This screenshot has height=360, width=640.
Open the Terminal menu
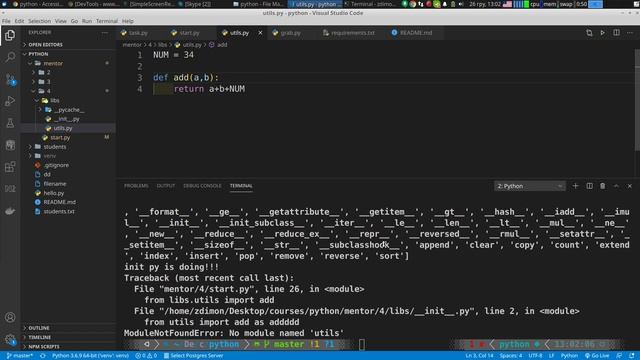coord(107,21)
